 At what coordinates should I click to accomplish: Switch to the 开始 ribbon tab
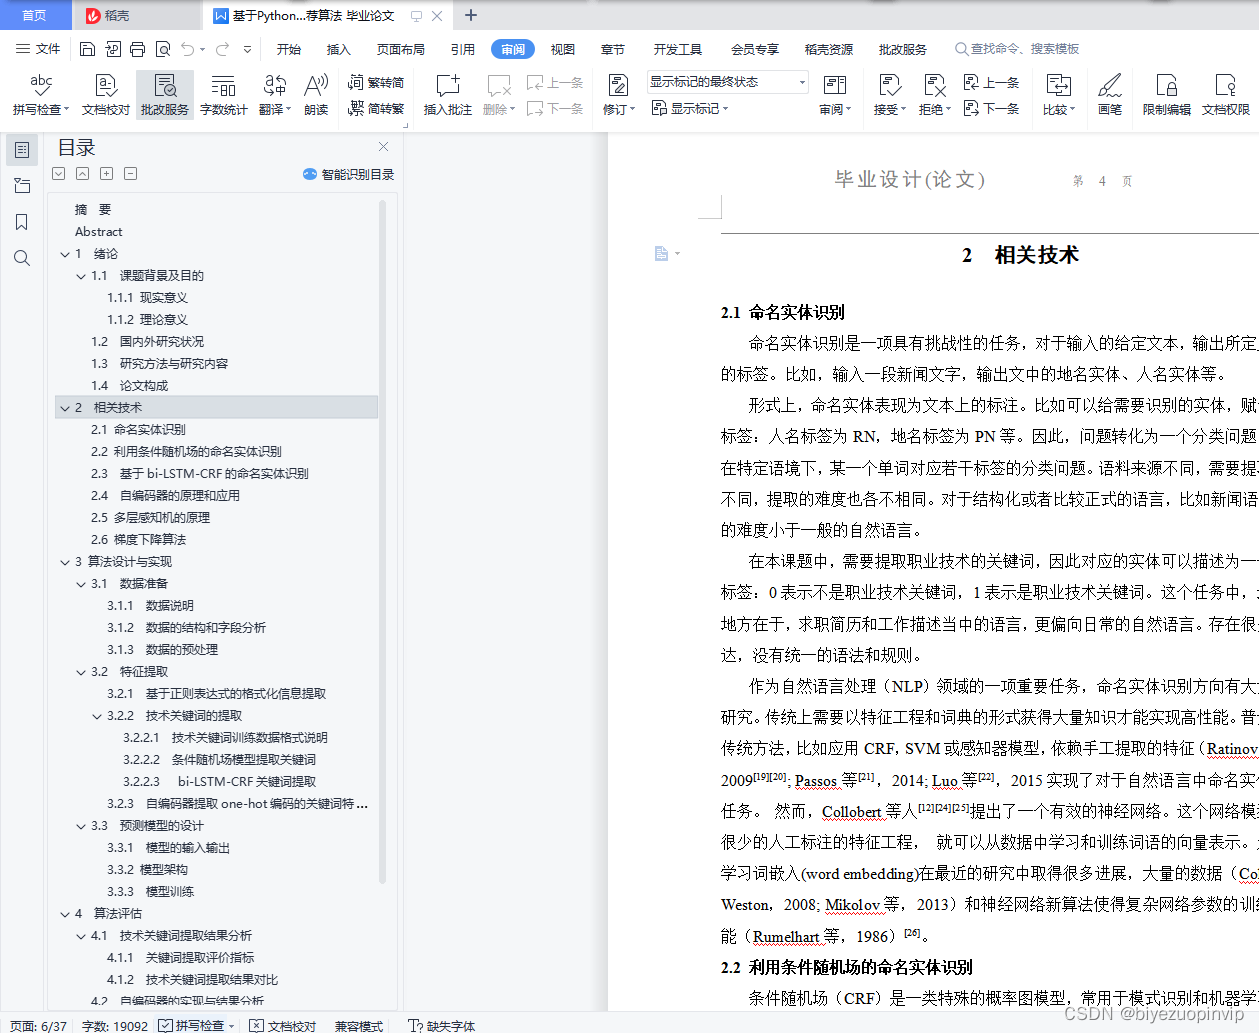289,49
